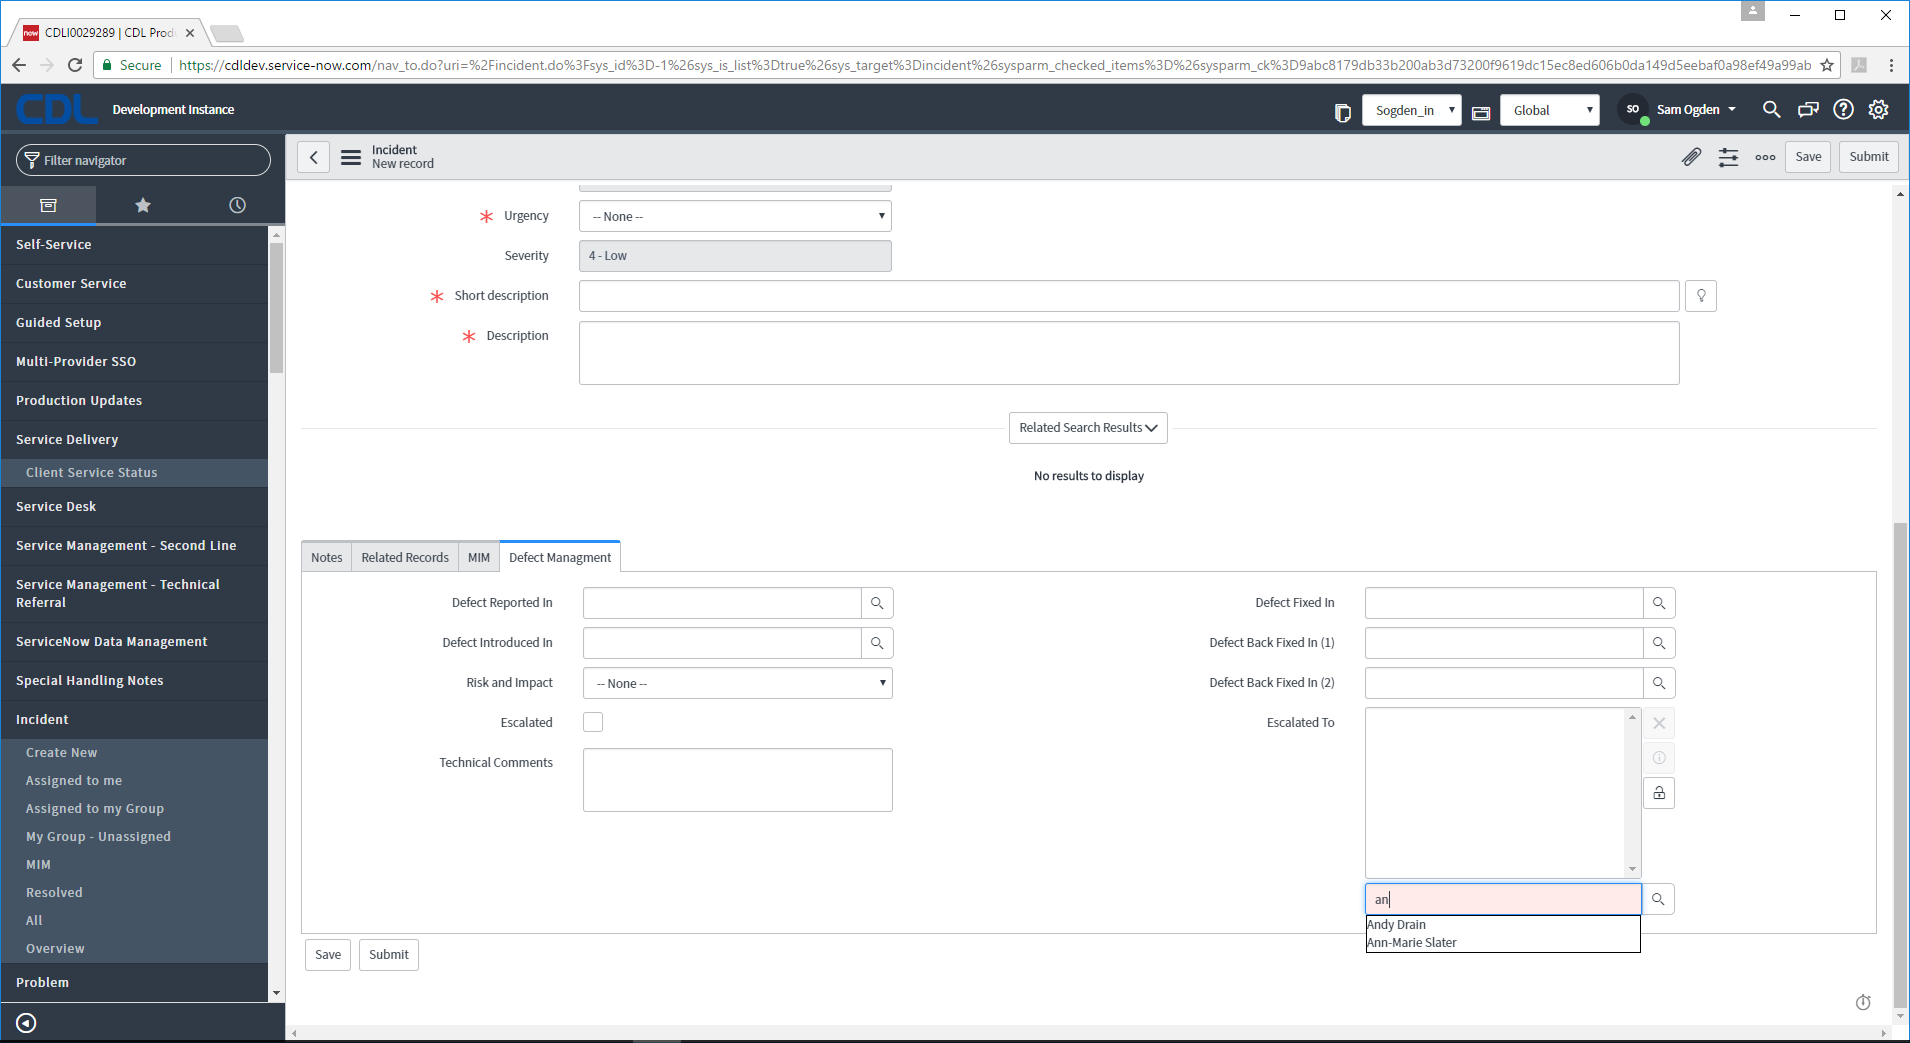The height and width of the screenshot is (1043, 1910).
Task: Click the Short description input field
Action: point(1128,296)
